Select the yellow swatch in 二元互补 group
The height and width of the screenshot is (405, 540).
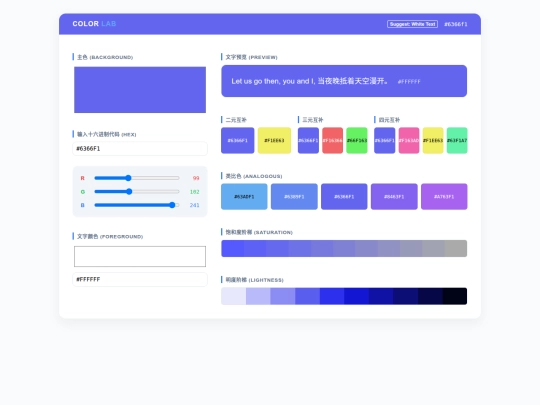click(274, 141)
